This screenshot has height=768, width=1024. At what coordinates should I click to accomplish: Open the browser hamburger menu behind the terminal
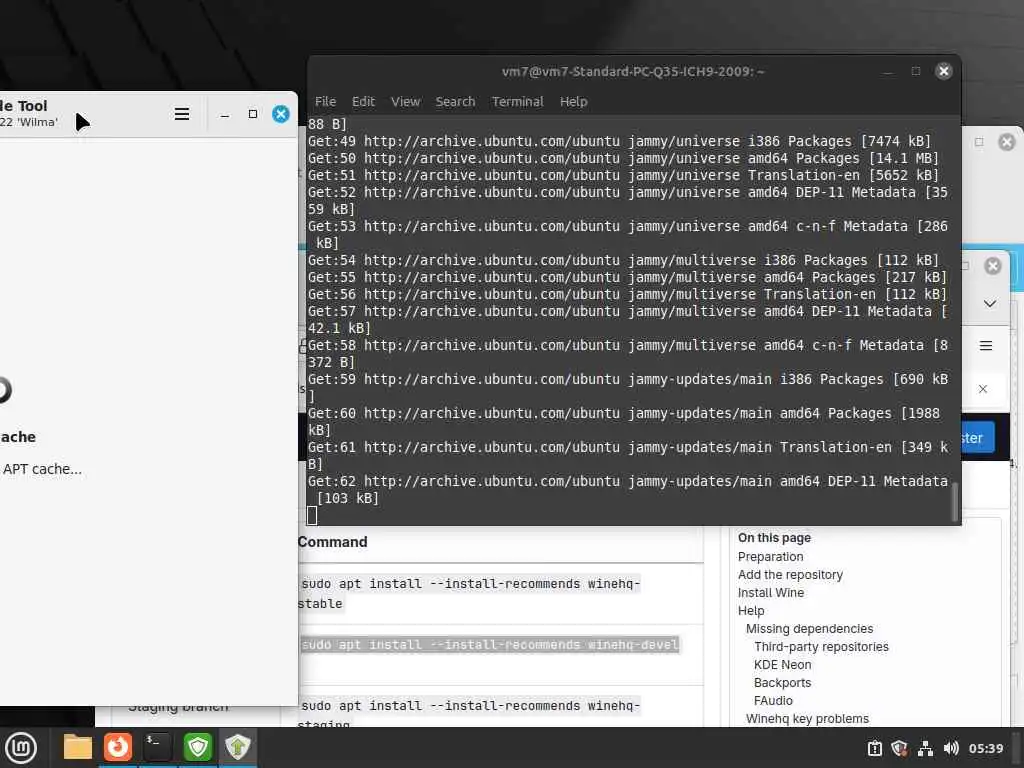986,345
